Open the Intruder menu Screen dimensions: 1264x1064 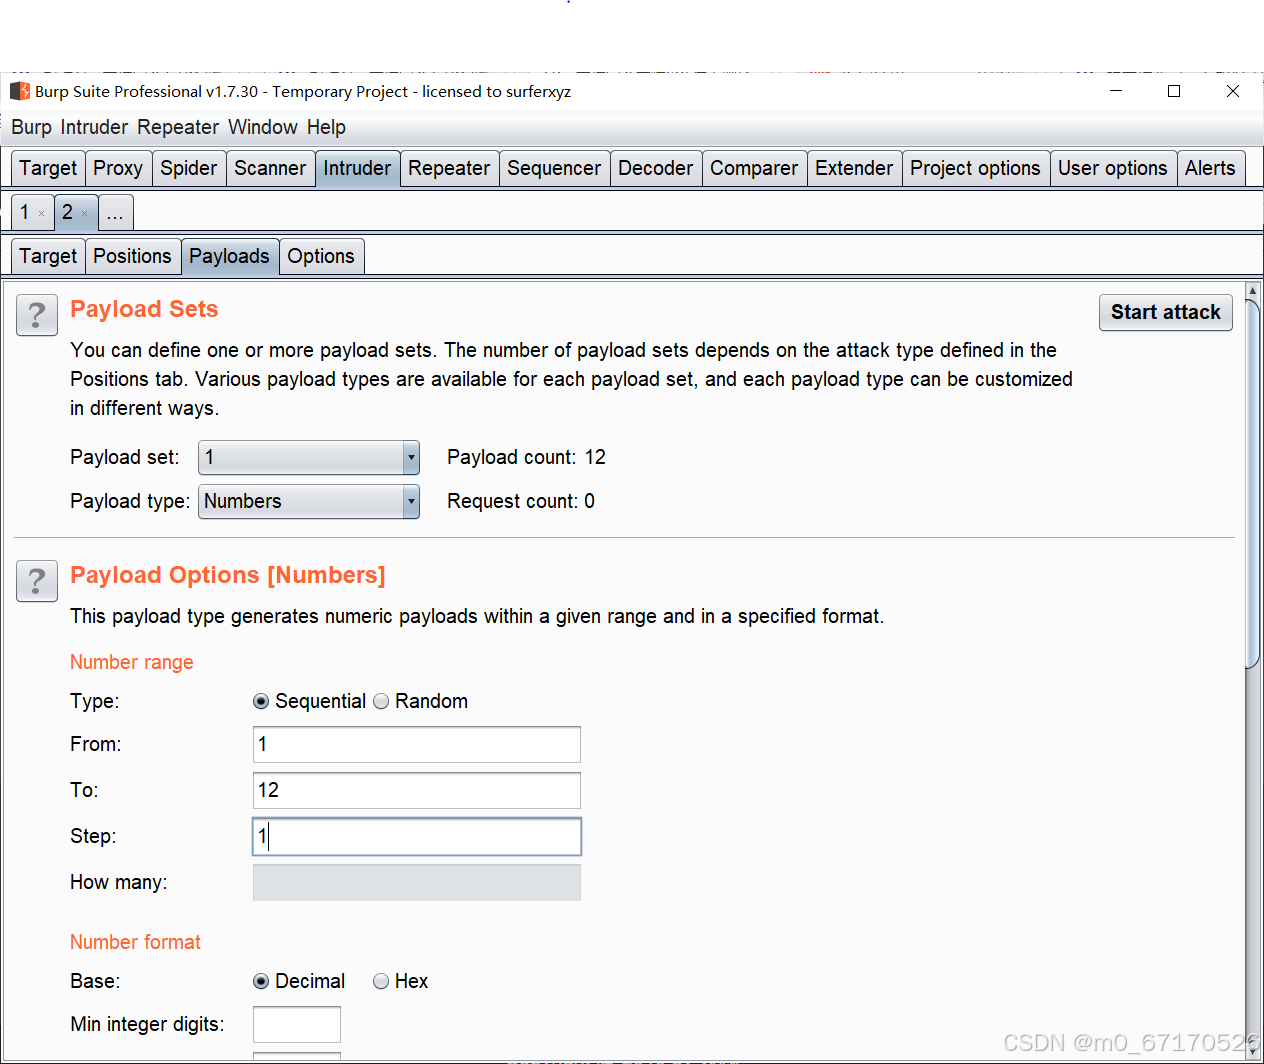point(94,127)
